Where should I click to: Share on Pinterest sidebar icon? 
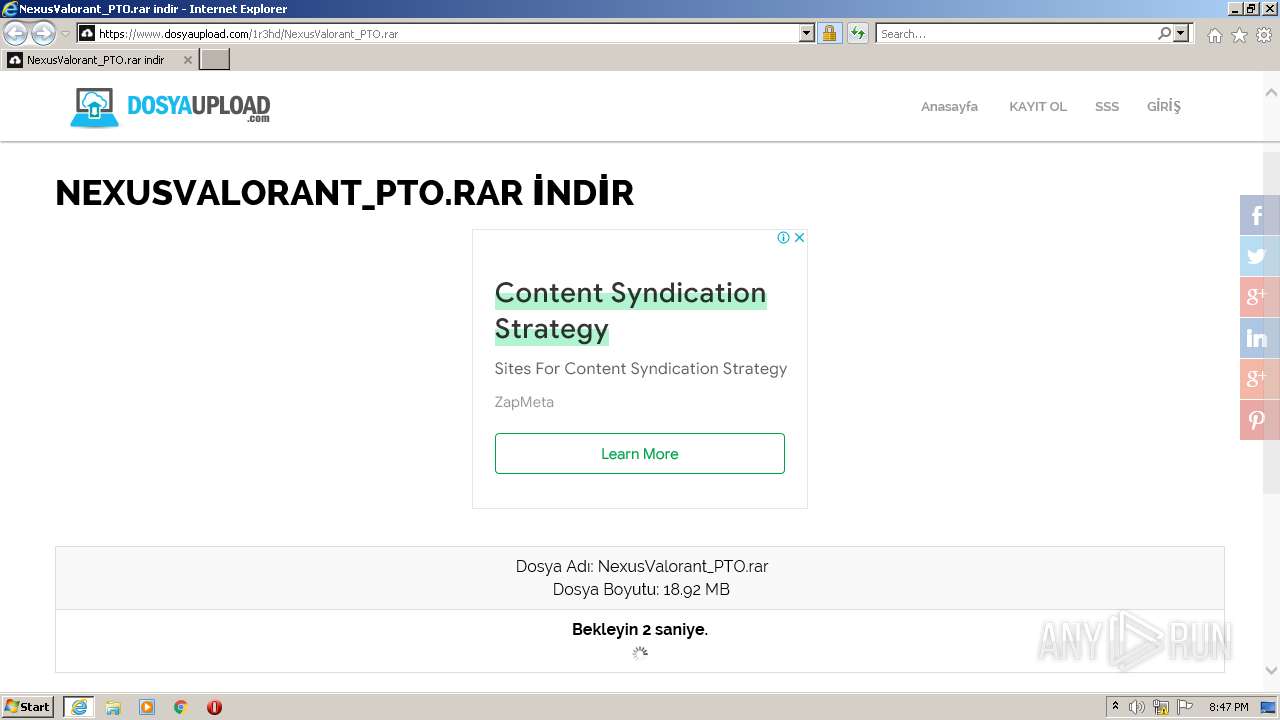click(1259, 420)
